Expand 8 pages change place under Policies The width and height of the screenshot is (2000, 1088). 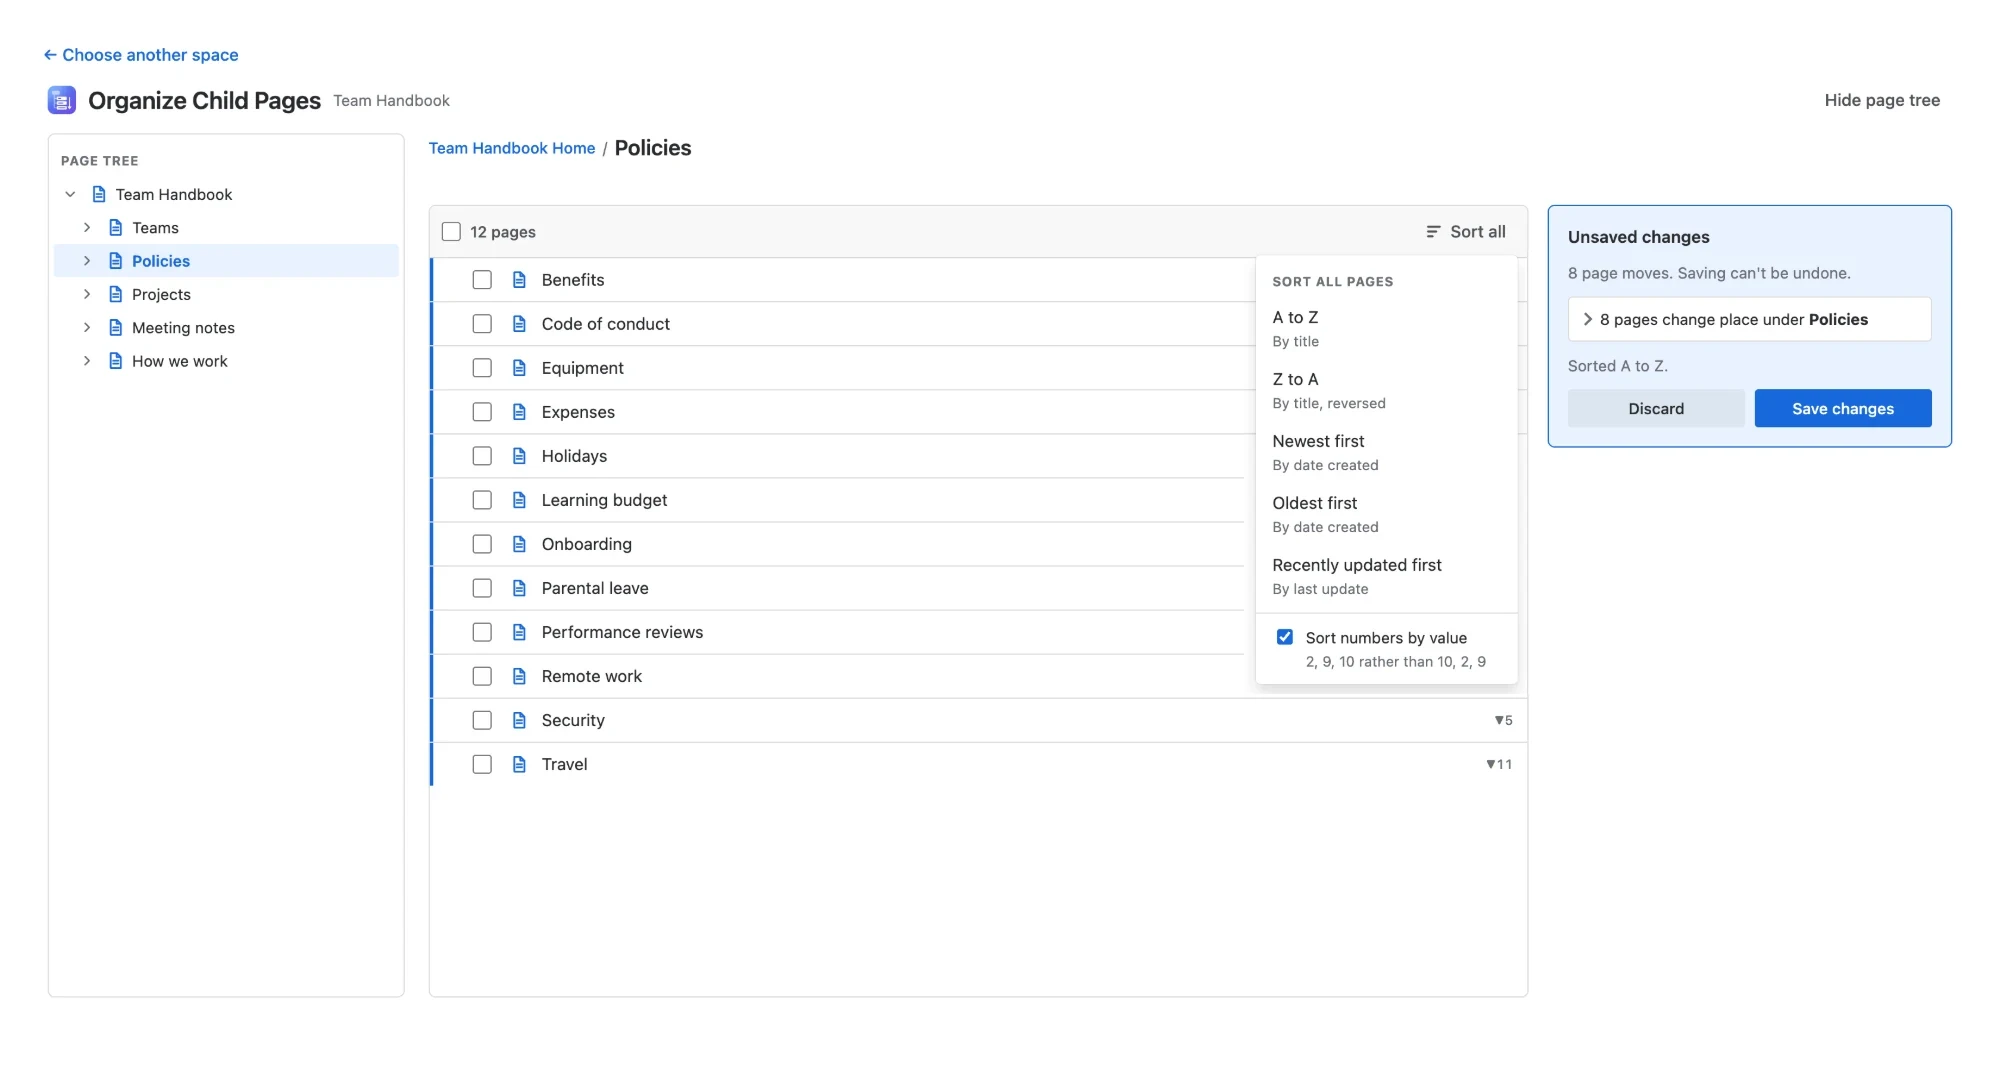coord(1749,319)
